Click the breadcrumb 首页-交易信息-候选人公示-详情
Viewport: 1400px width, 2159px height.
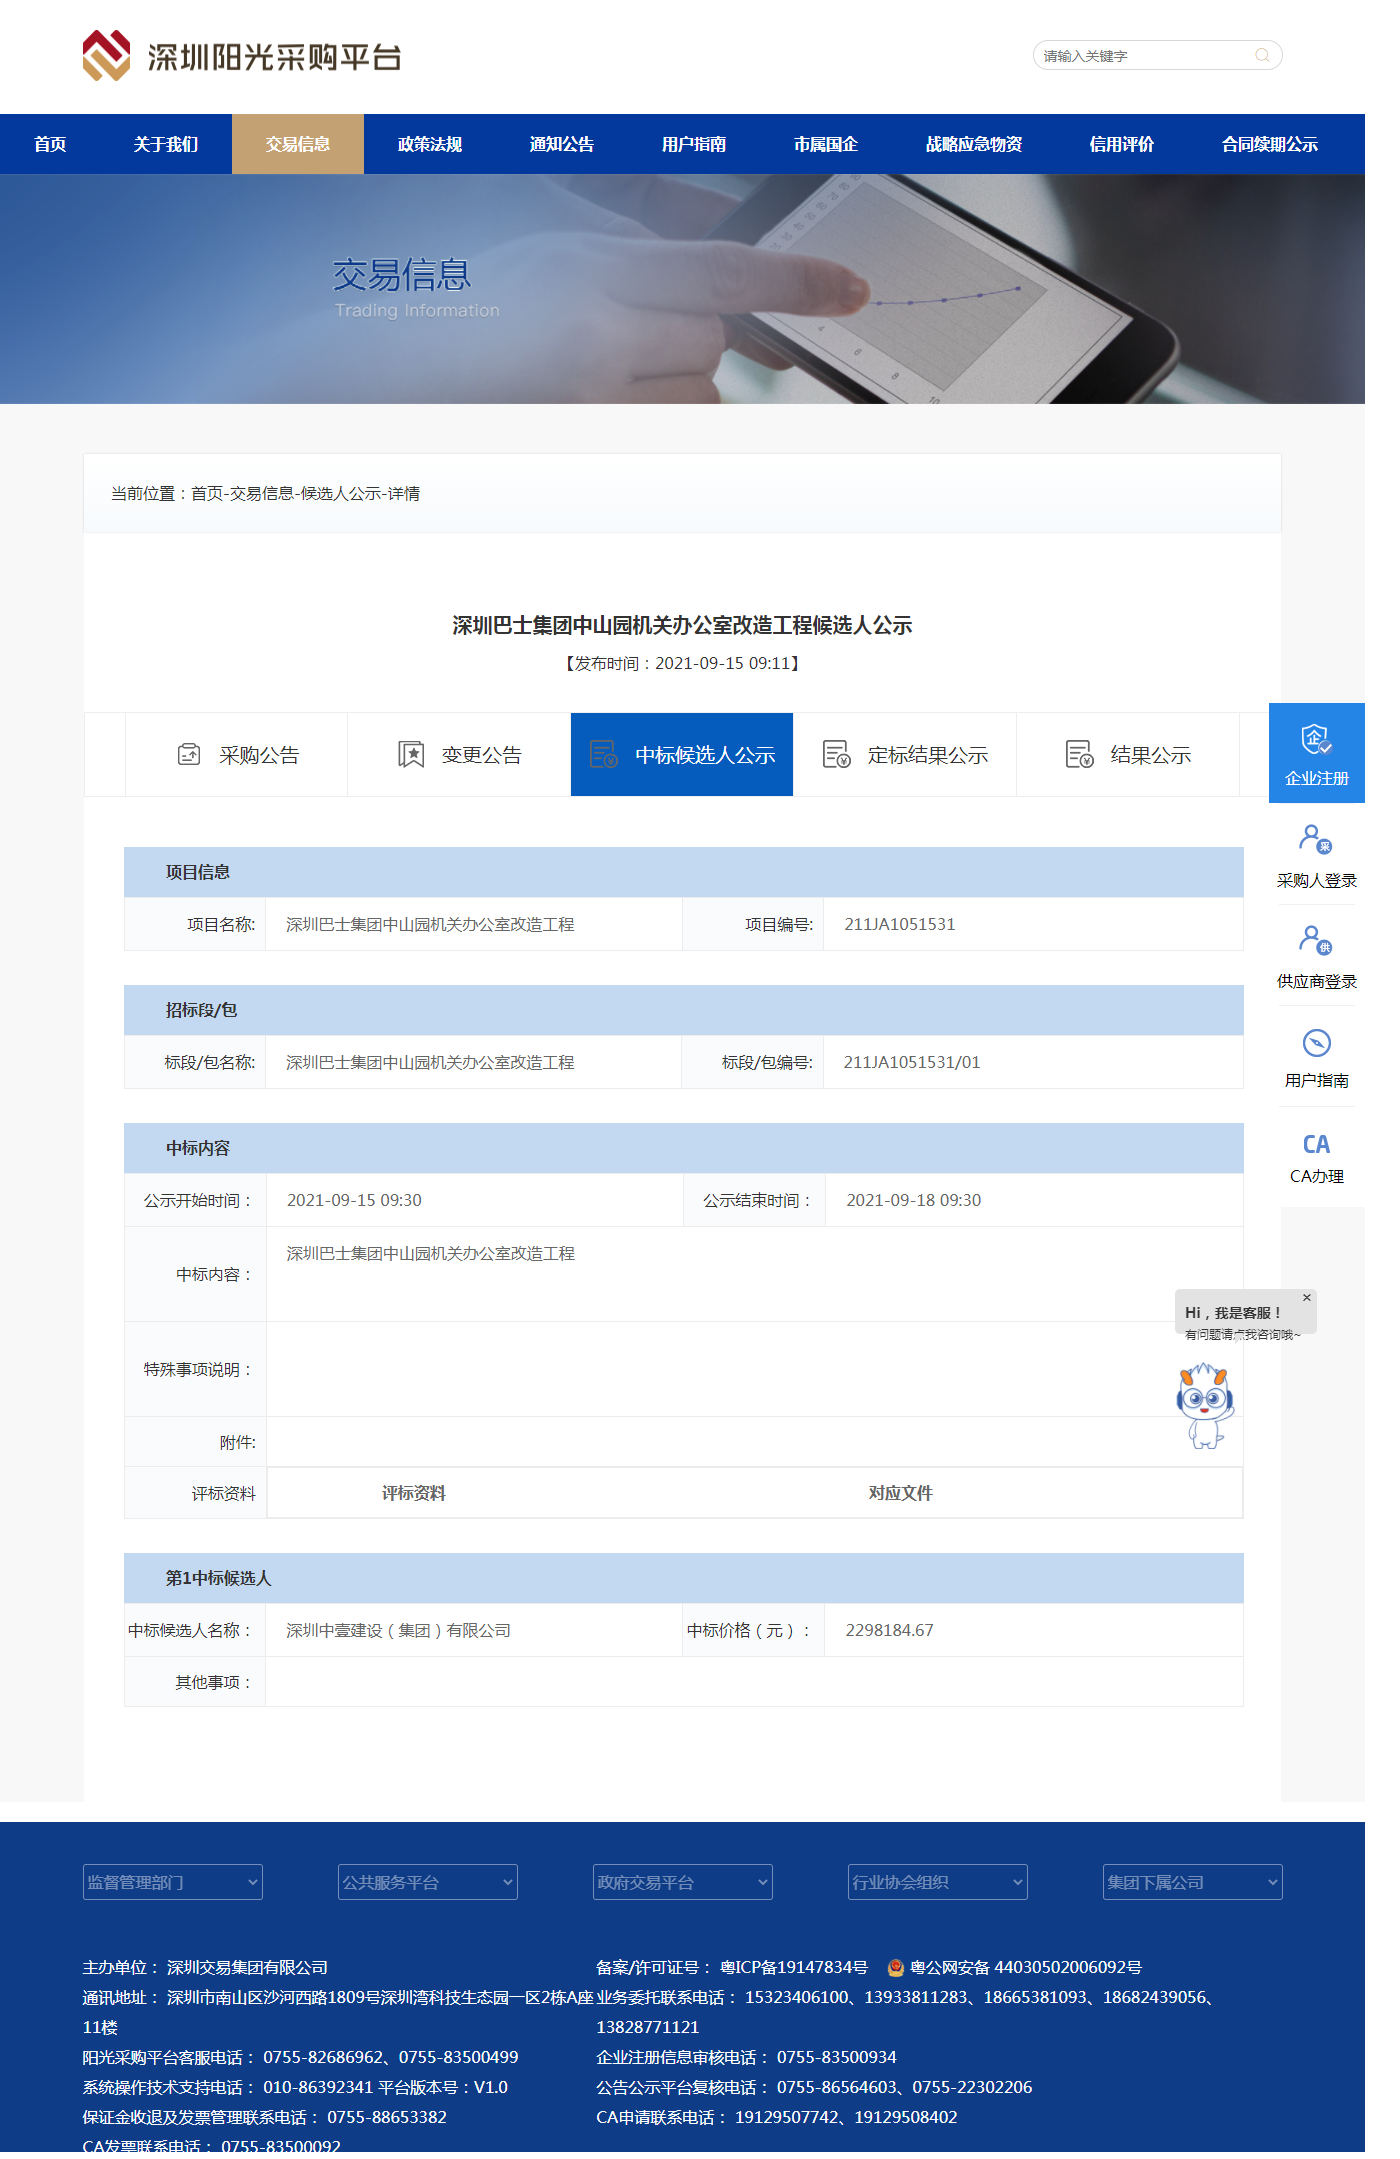pos(305,493)
